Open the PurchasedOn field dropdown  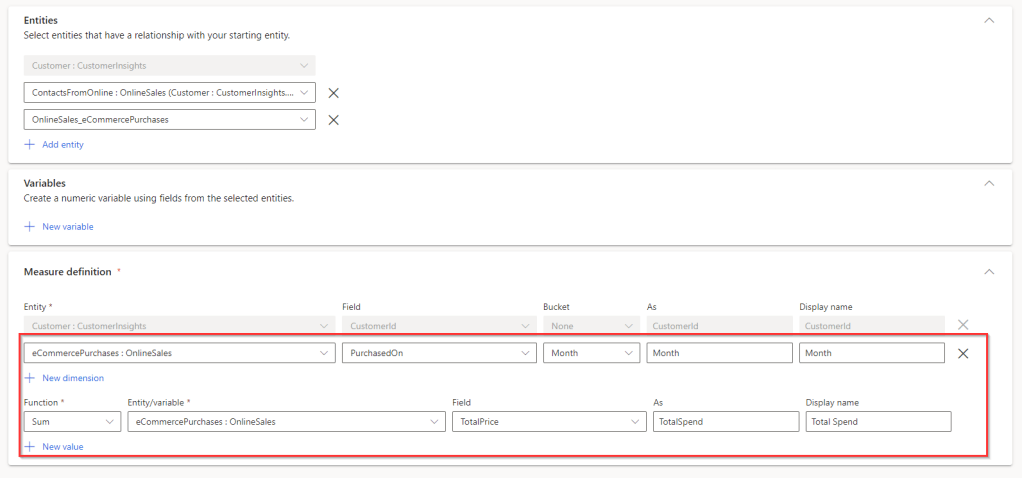click(x=437, y=353)
